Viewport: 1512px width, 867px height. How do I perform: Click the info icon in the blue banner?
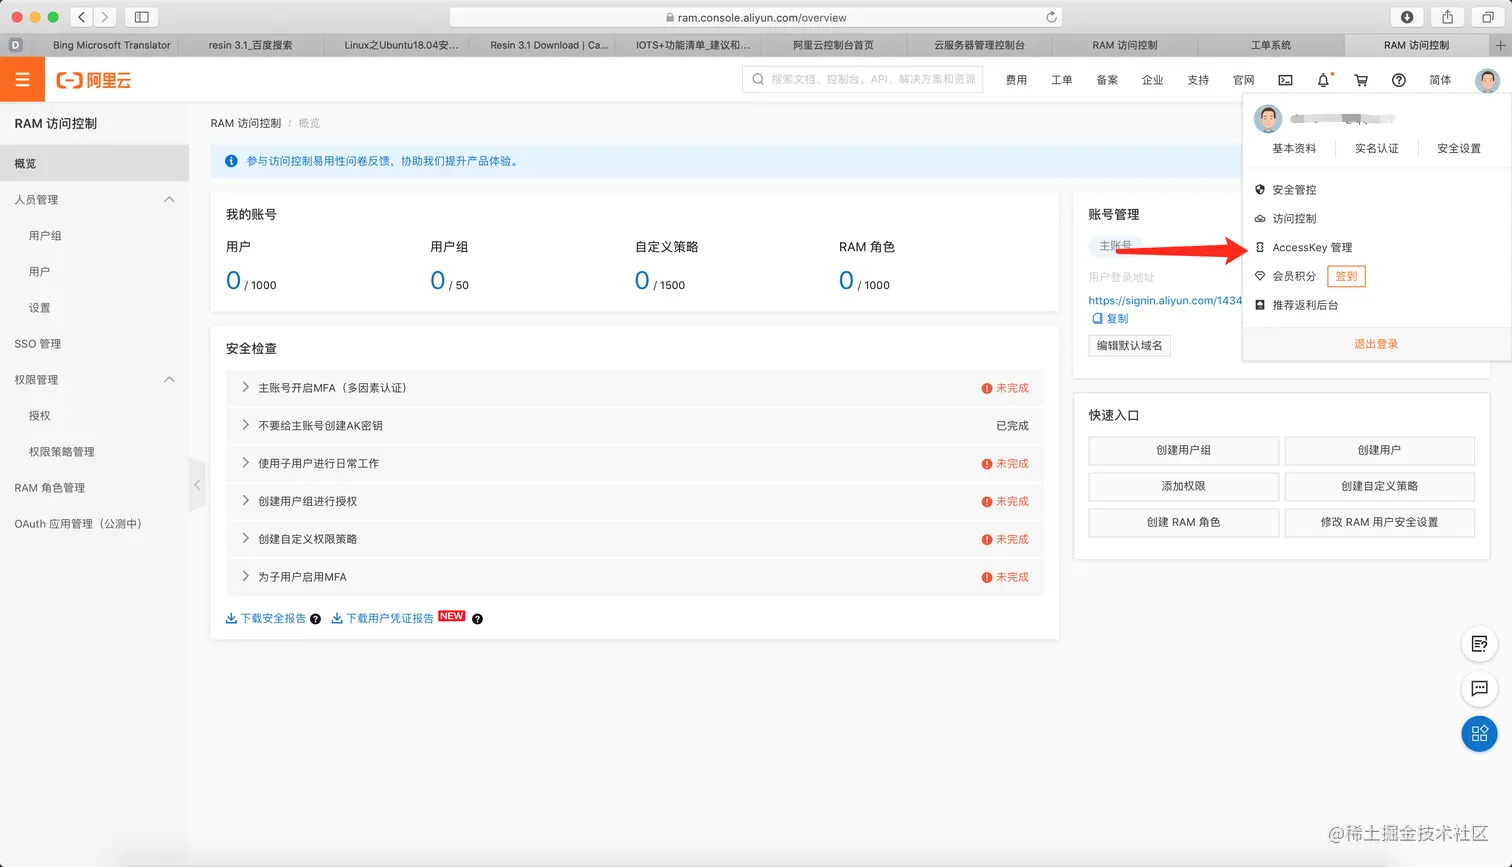(231, 161)
